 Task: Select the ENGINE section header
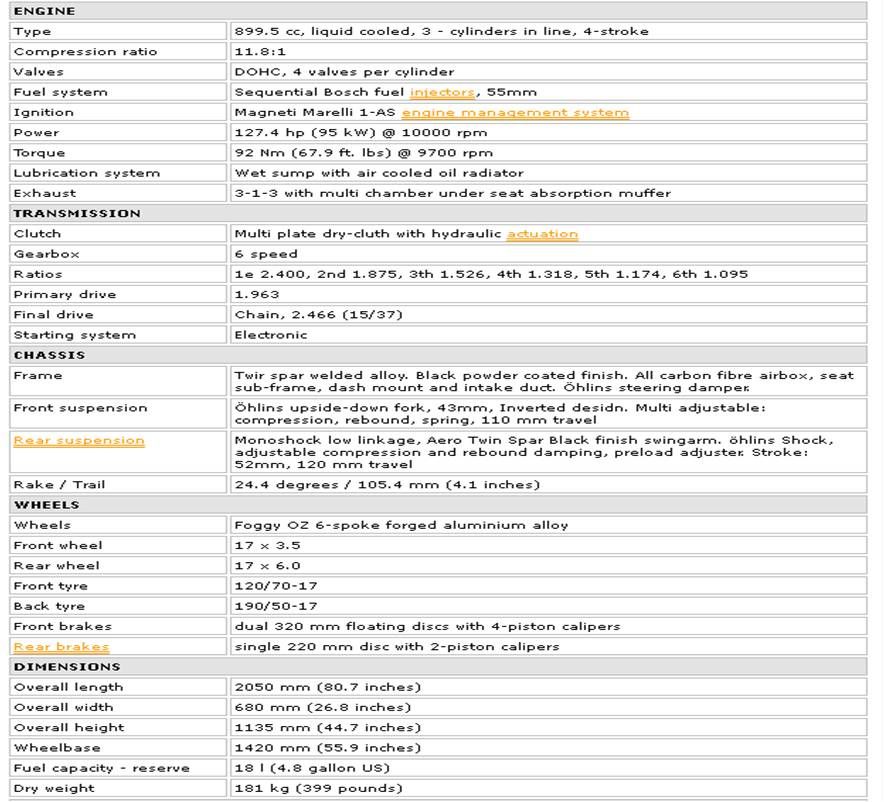coord(44,11)
